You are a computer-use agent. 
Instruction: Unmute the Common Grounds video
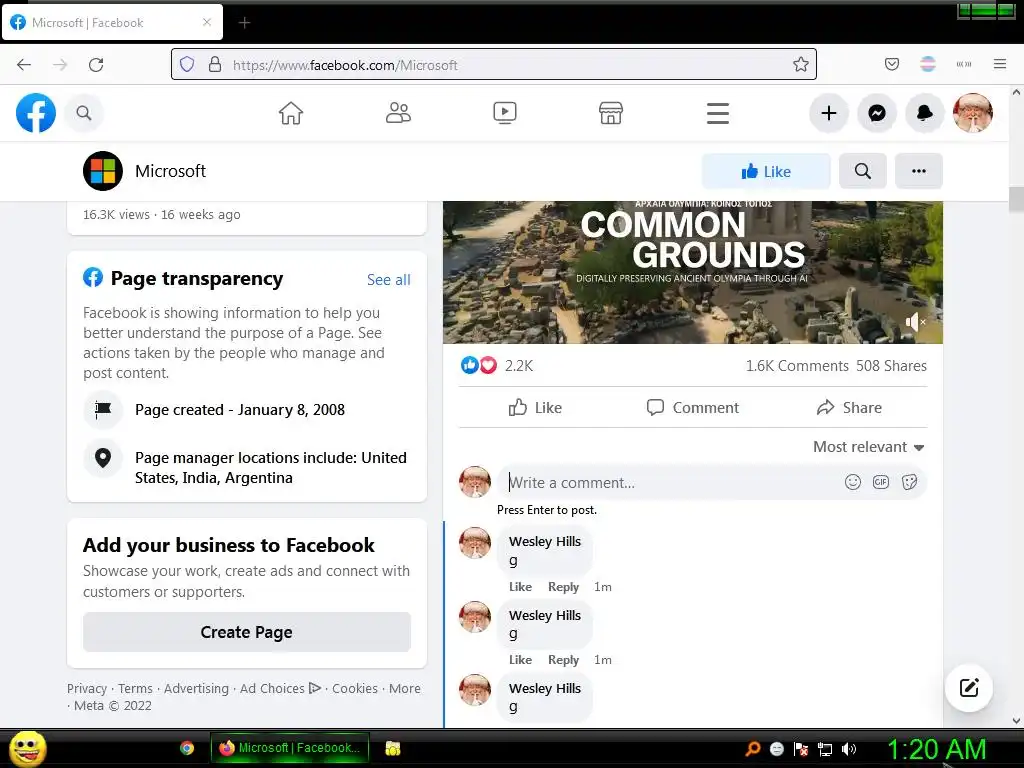(x=915, y=322)
